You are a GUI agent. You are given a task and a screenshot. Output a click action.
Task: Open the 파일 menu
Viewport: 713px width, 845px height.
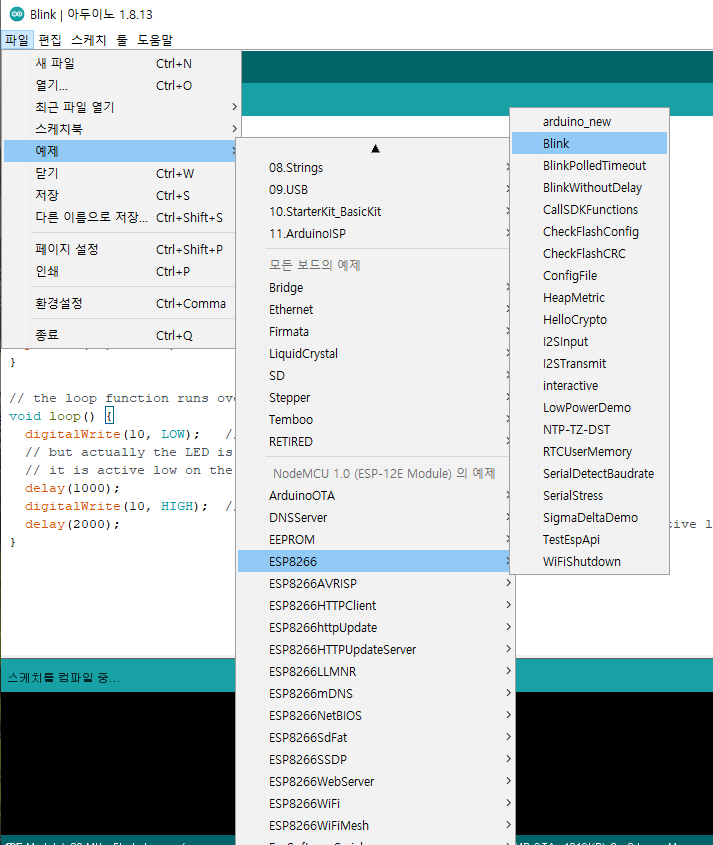tap(17, 40)
